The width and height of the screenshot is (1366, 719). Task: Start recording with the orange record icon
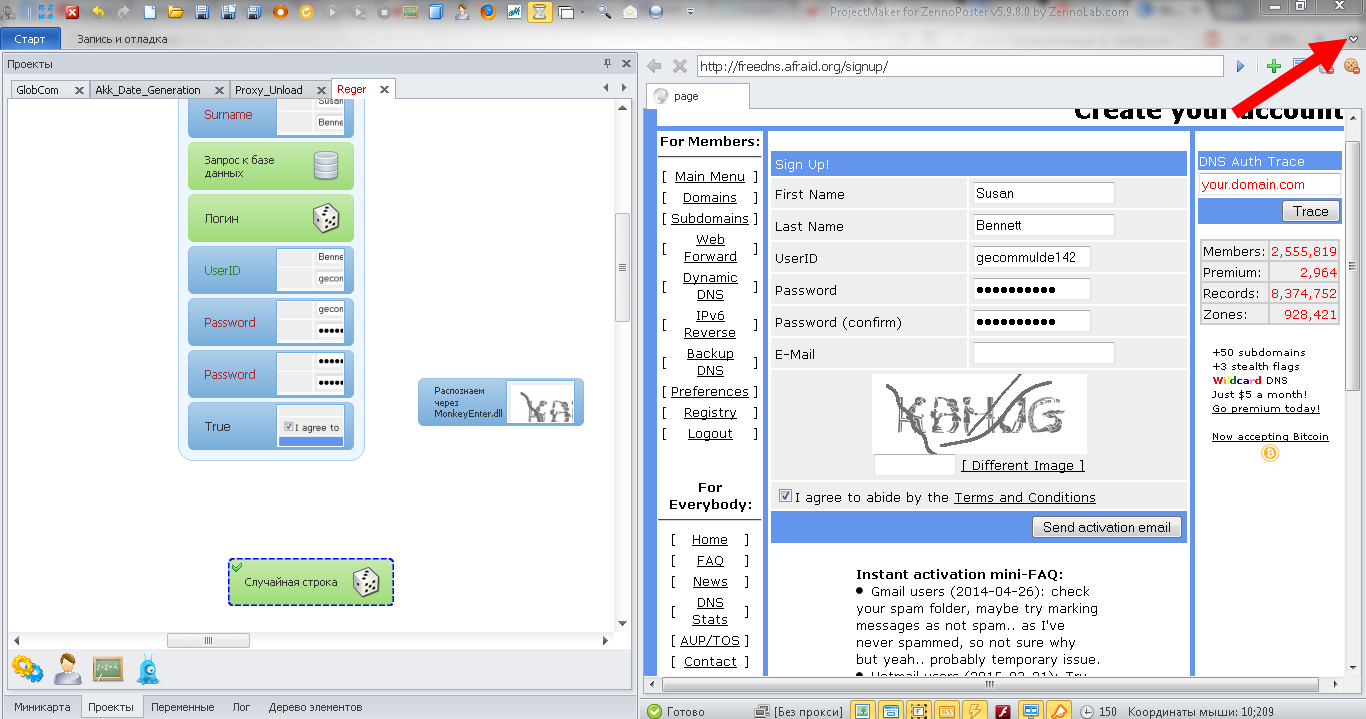click(x=280, y=12)
